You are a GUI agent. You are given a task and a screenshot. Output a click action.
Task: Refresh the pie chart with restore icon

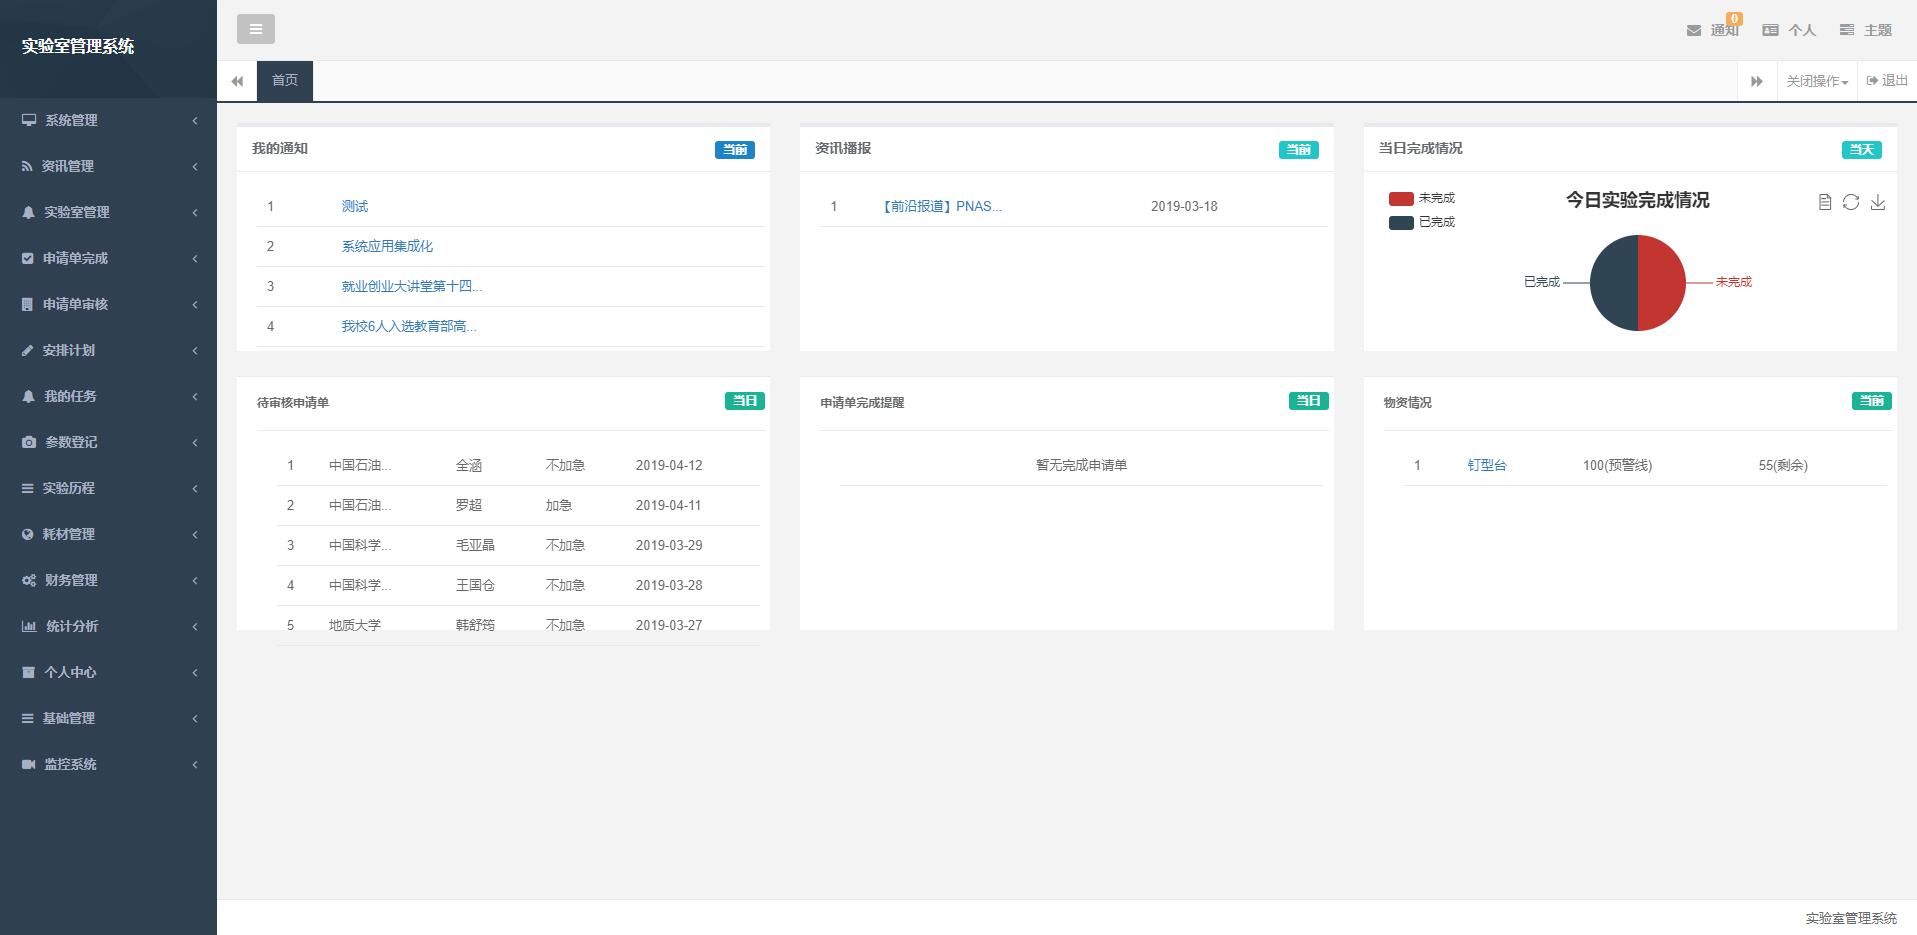[x=1851, y=202]
